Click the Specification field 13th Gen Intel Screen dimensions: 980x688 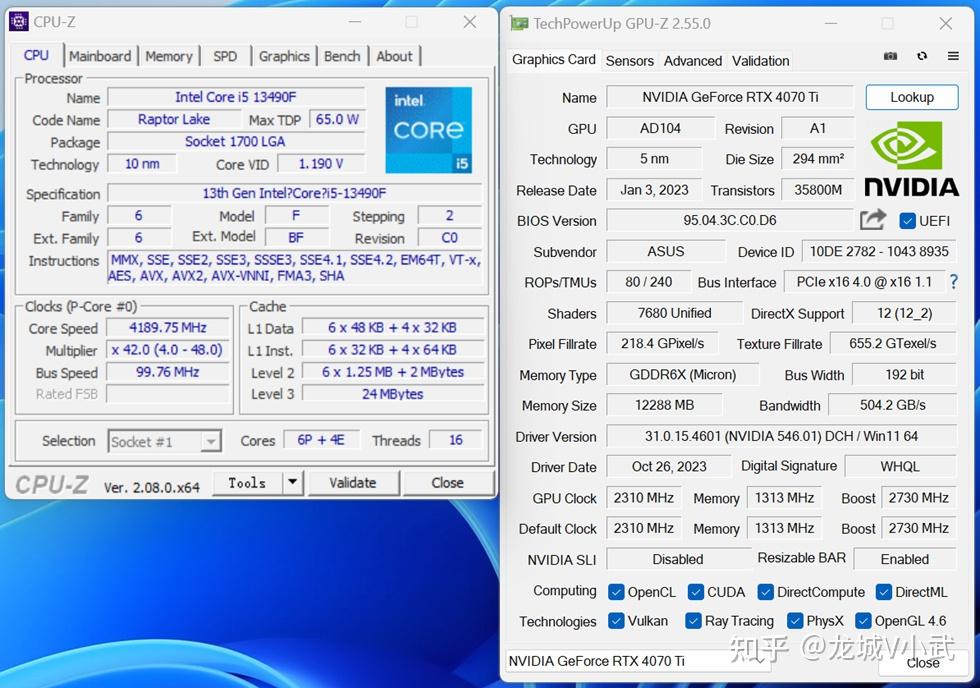[294, 193]
